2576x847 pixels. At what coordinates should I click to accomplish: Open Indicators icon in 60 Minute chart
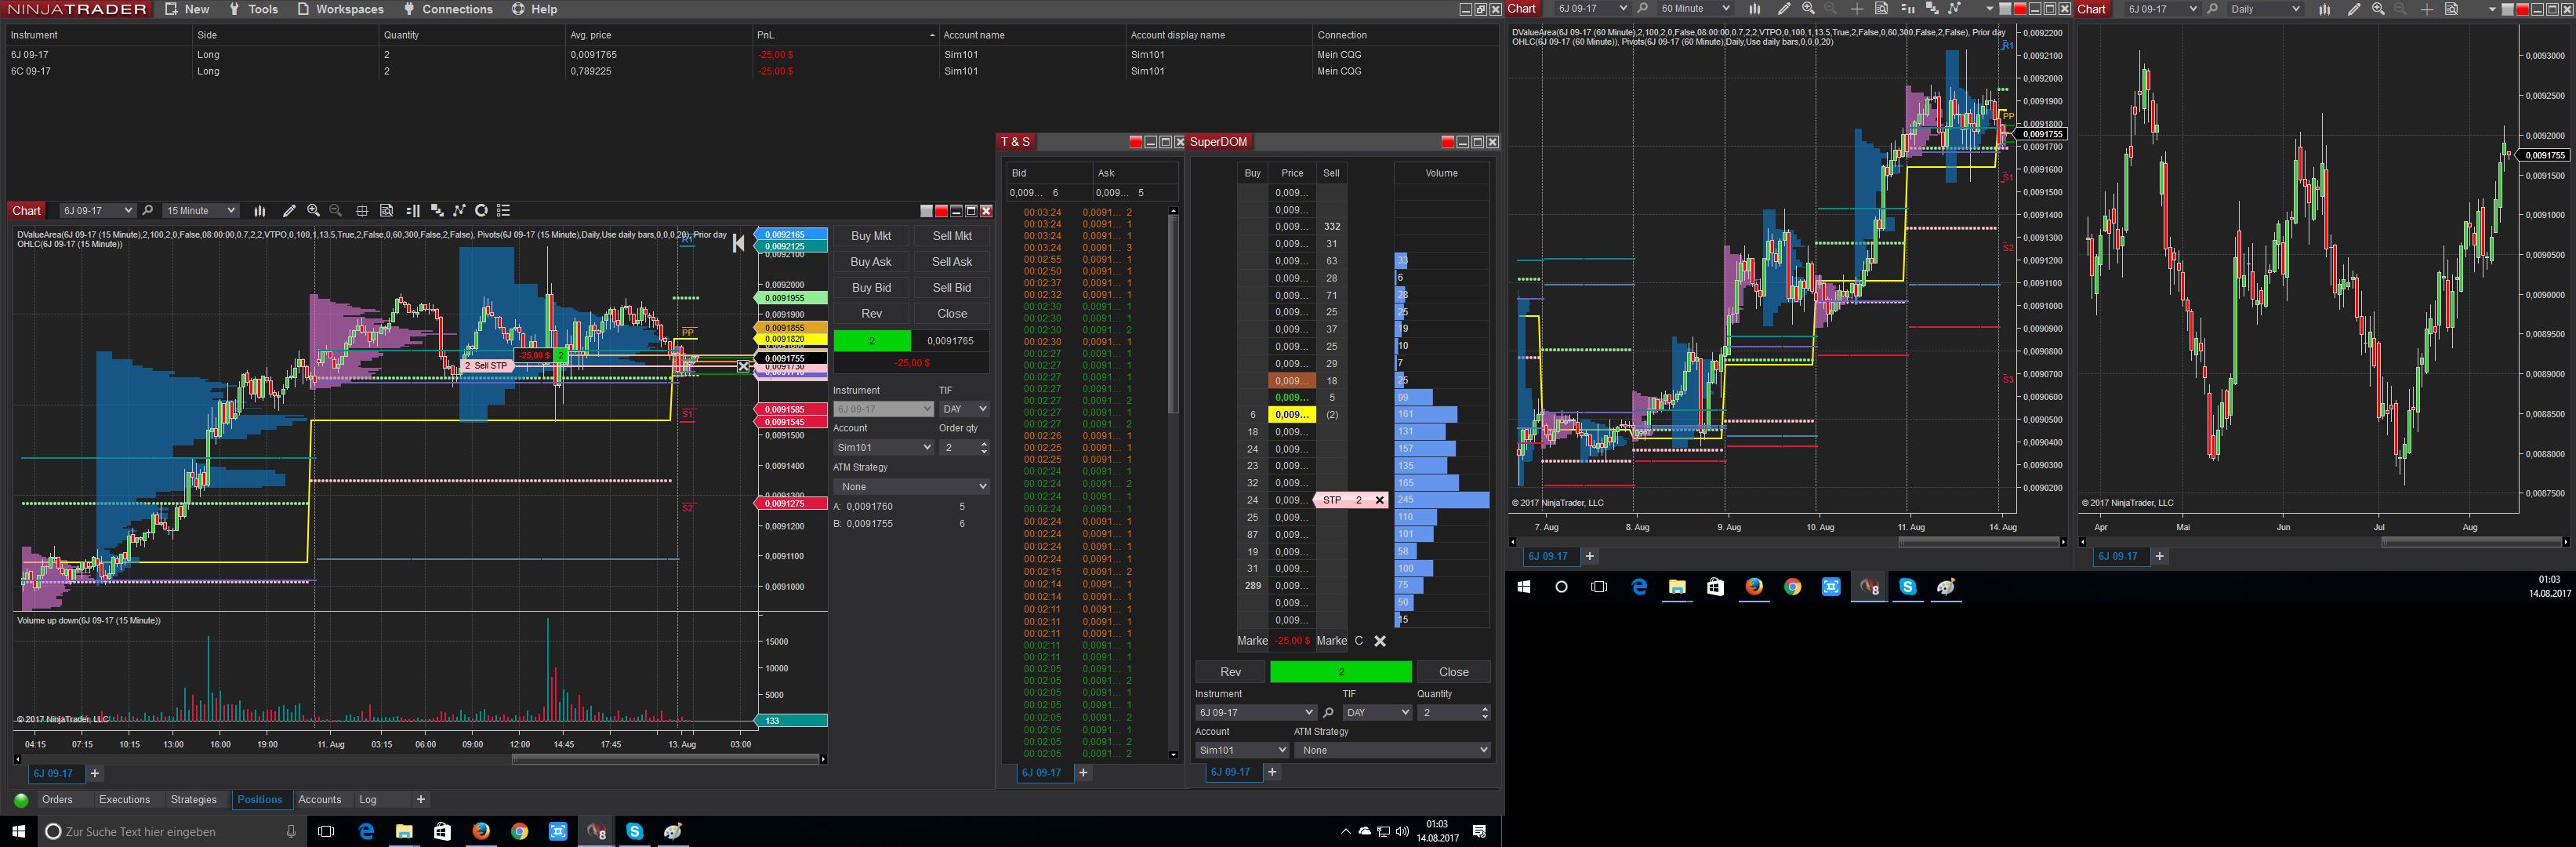(1954, 9)
